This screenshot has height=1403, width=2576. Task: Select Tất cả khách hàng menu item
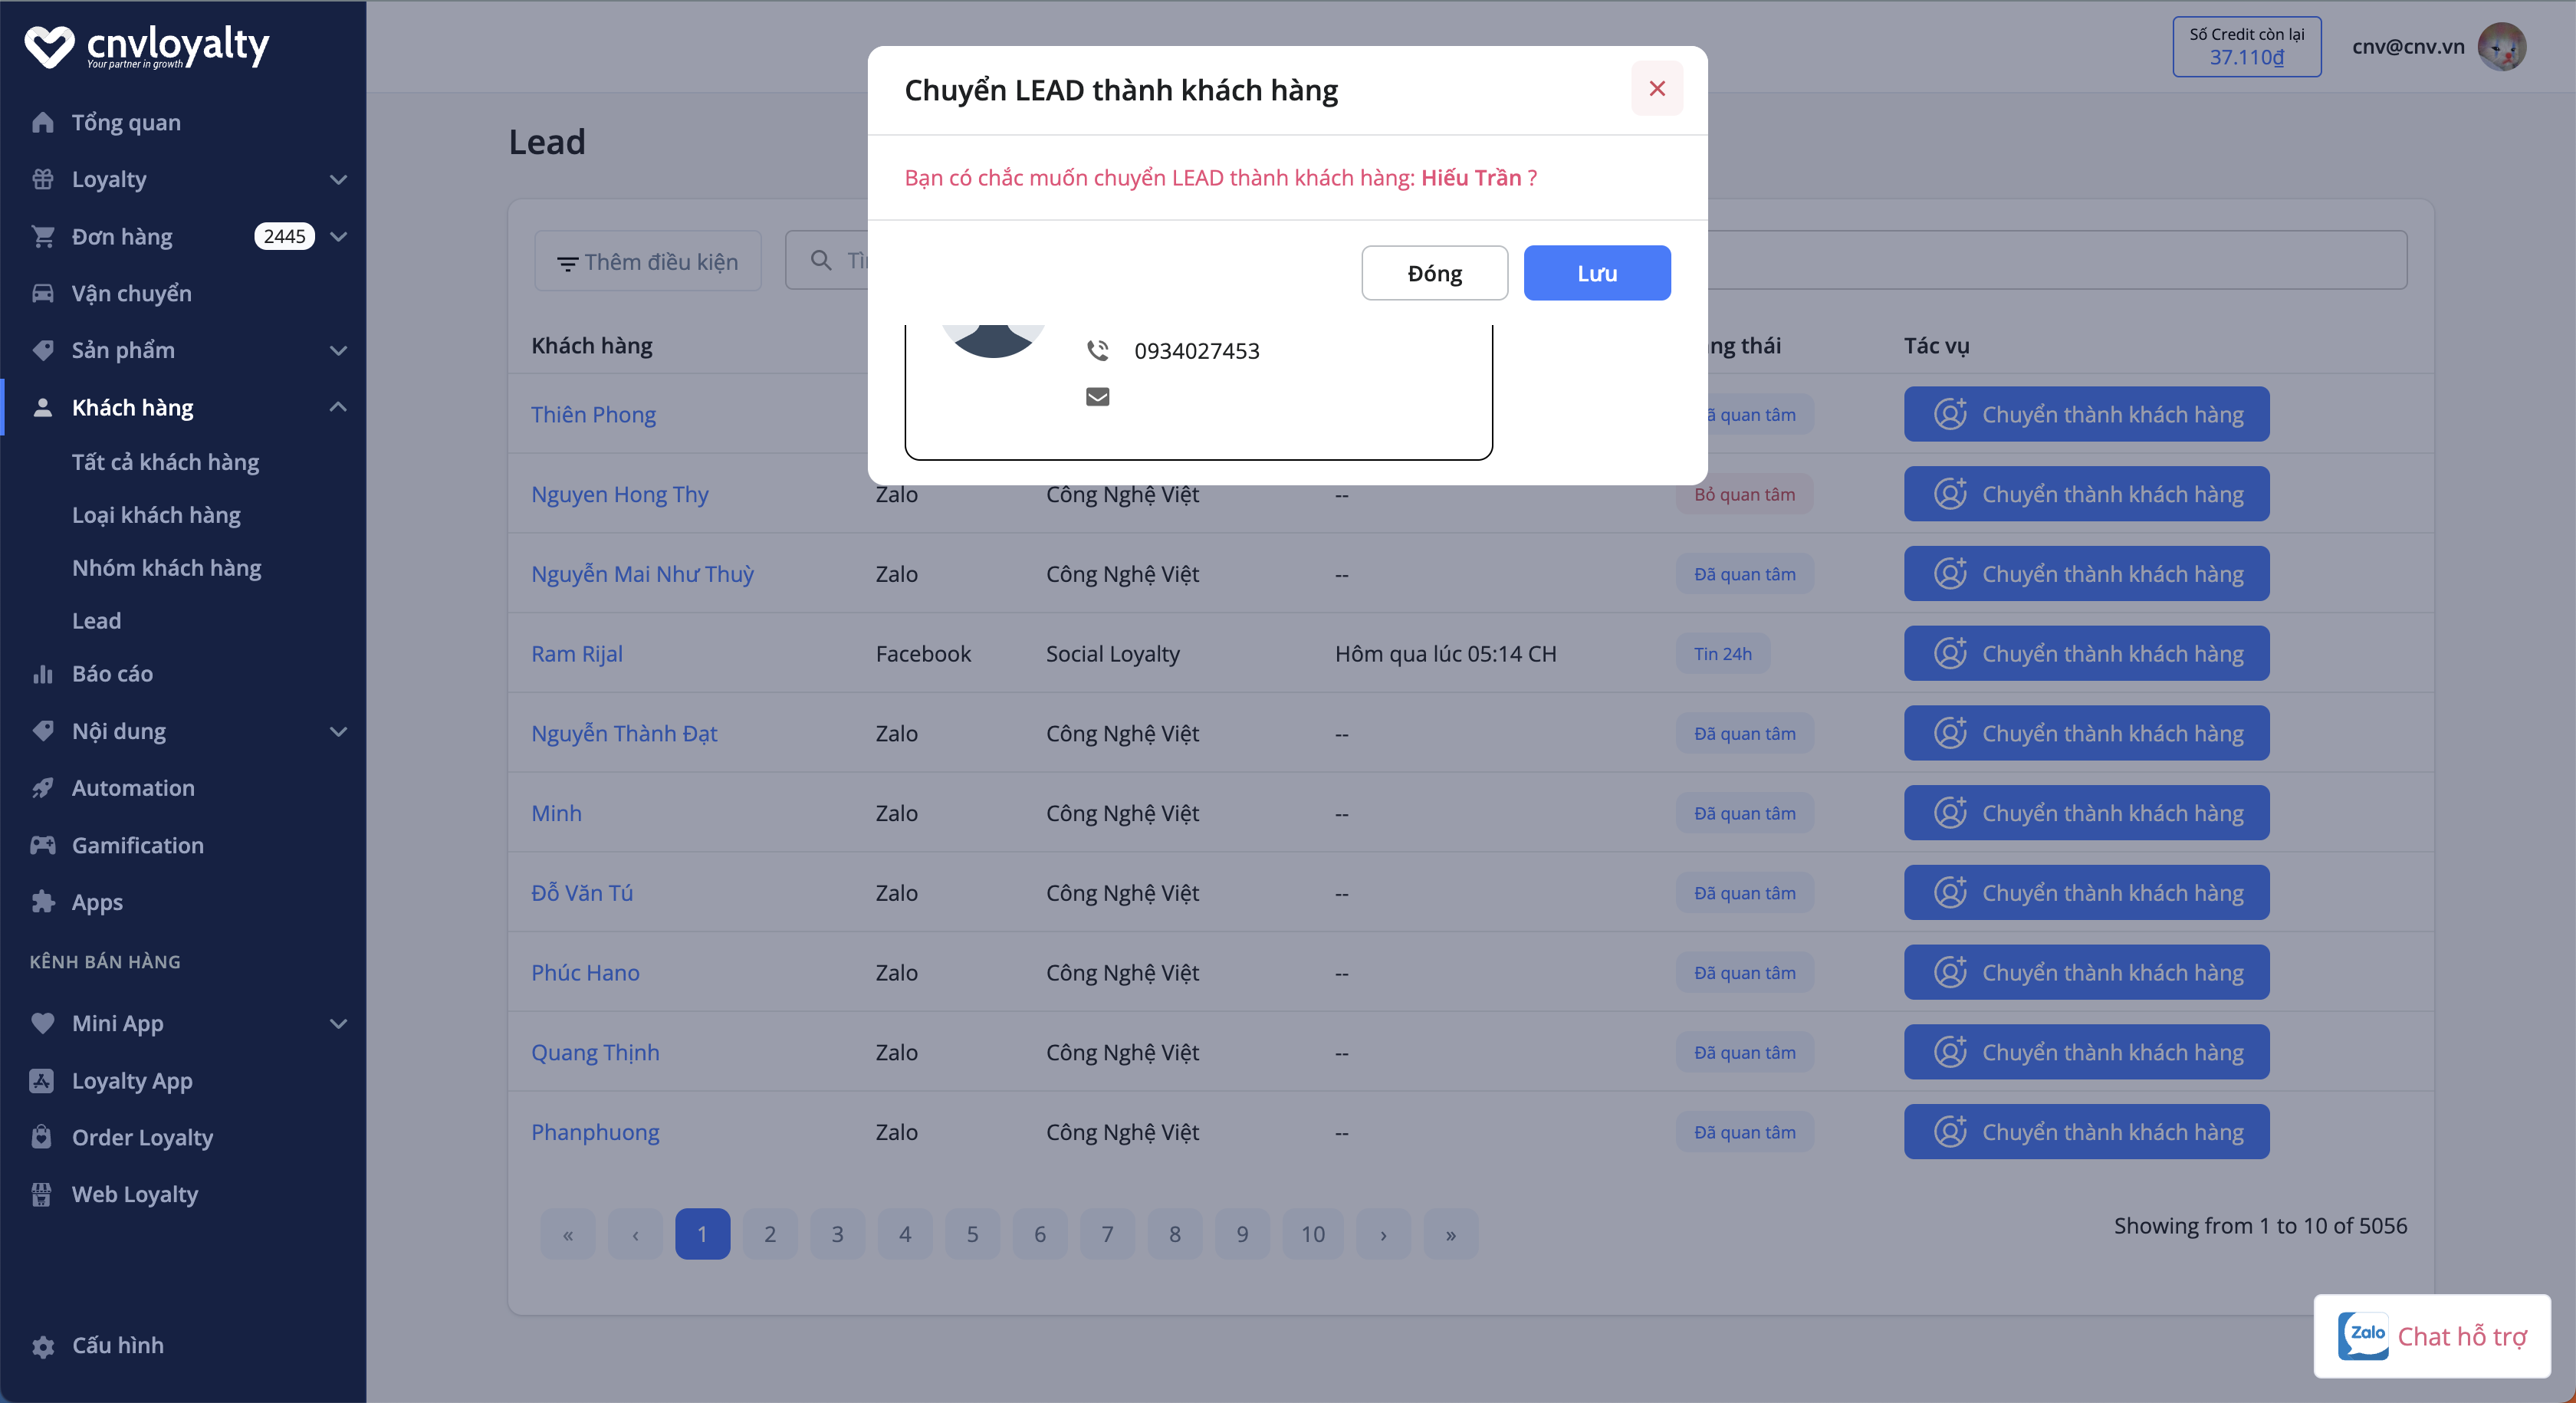pos(165,462)
